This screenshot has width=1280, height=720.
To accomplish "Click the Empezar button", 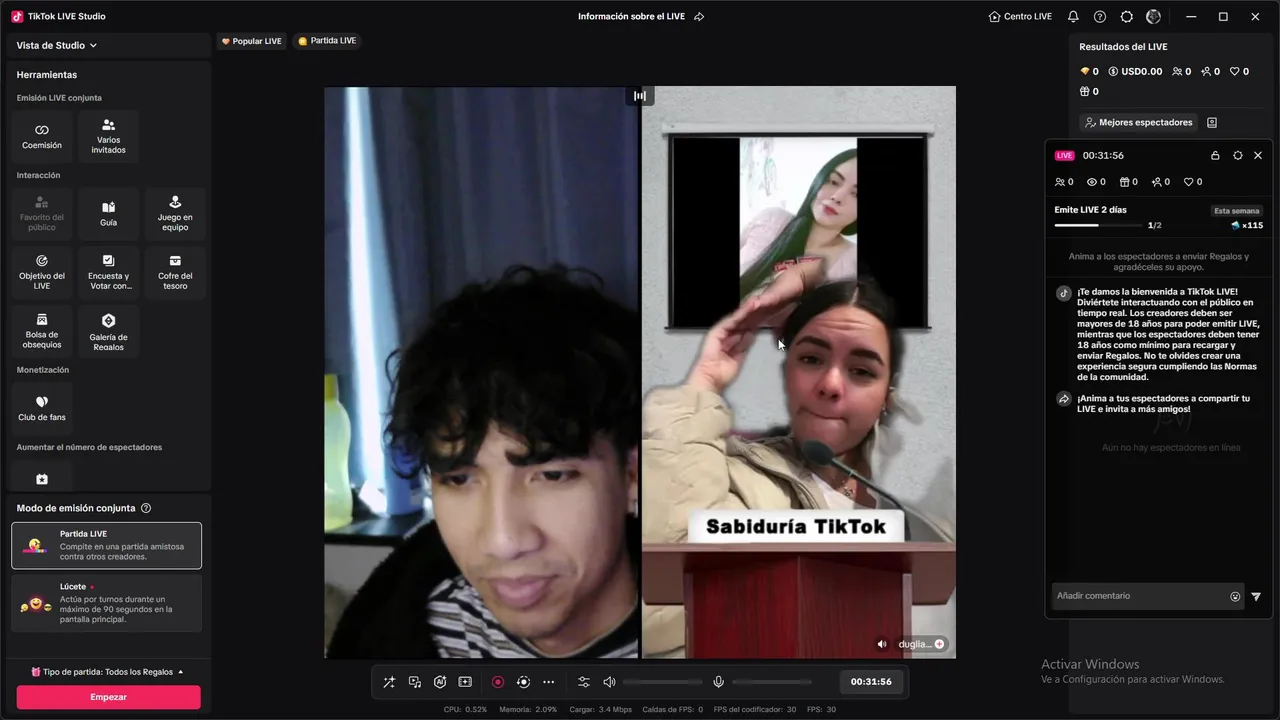I will 108,697.
